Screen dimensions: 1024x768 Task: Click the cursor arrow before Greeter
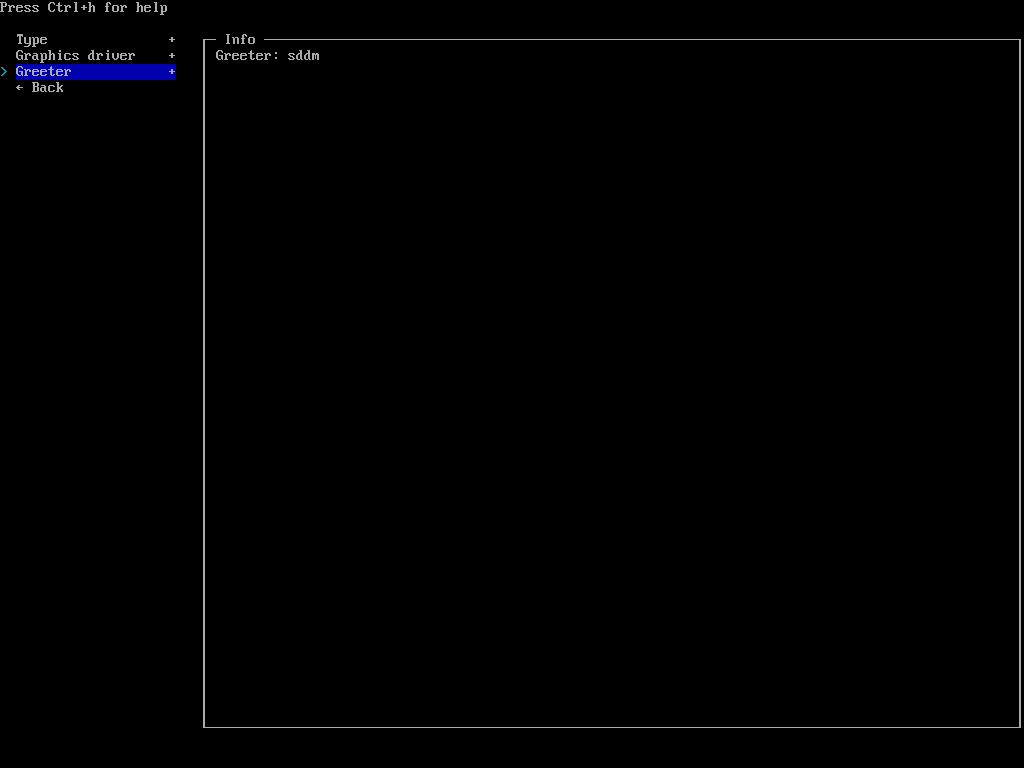(x=4, y=72)
